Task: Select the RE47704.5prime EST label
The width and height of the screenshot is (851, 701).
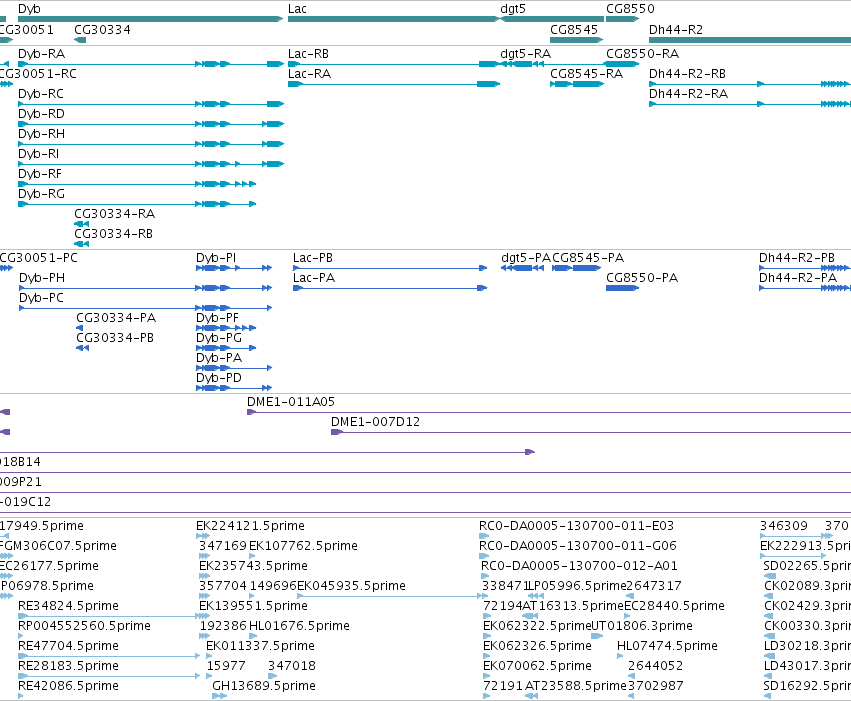Action: tap(68, 646)
